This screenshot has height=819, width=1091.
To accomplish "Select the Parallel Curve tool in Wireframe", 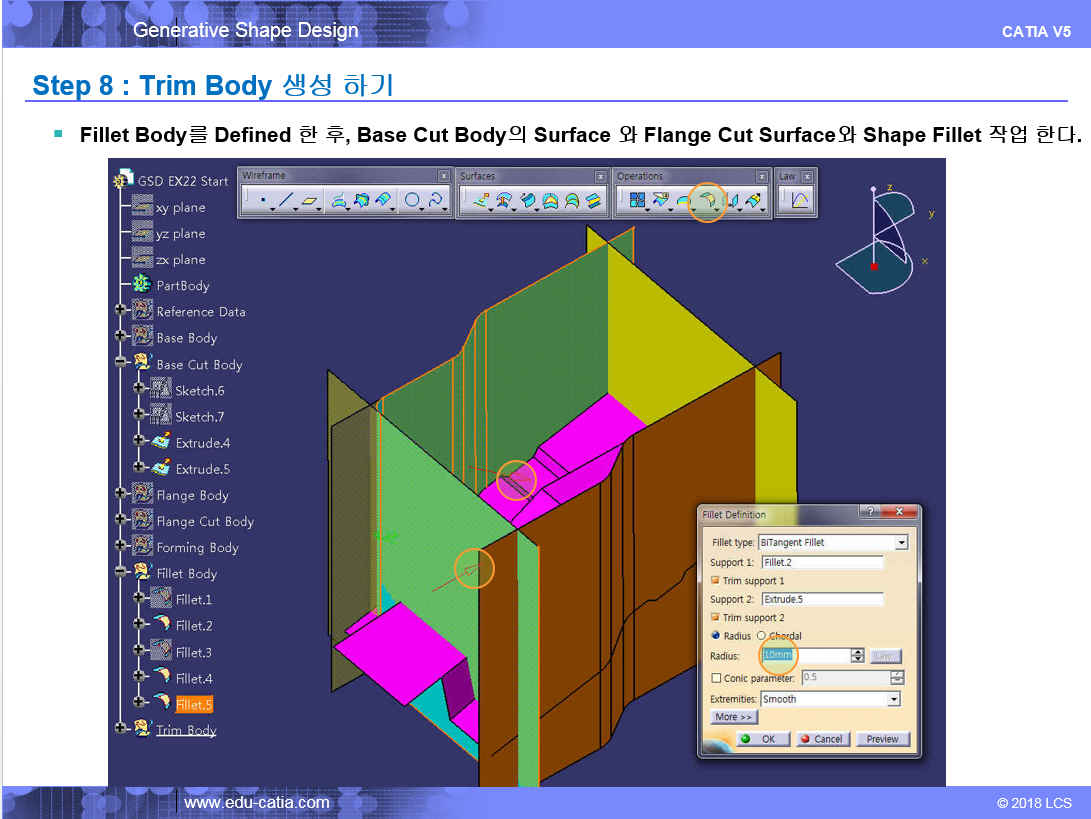I will click(383, 200).
